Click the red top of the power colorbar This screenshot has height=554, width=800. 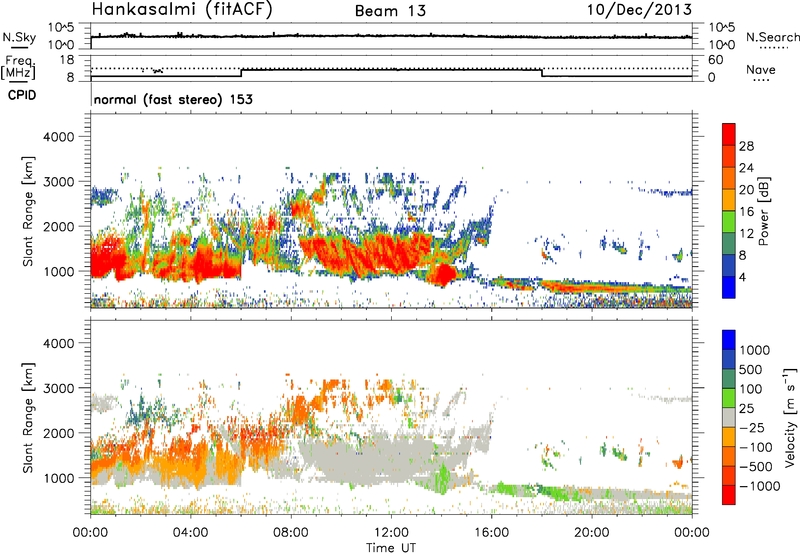pyautogui.click(x=729, y=134)
